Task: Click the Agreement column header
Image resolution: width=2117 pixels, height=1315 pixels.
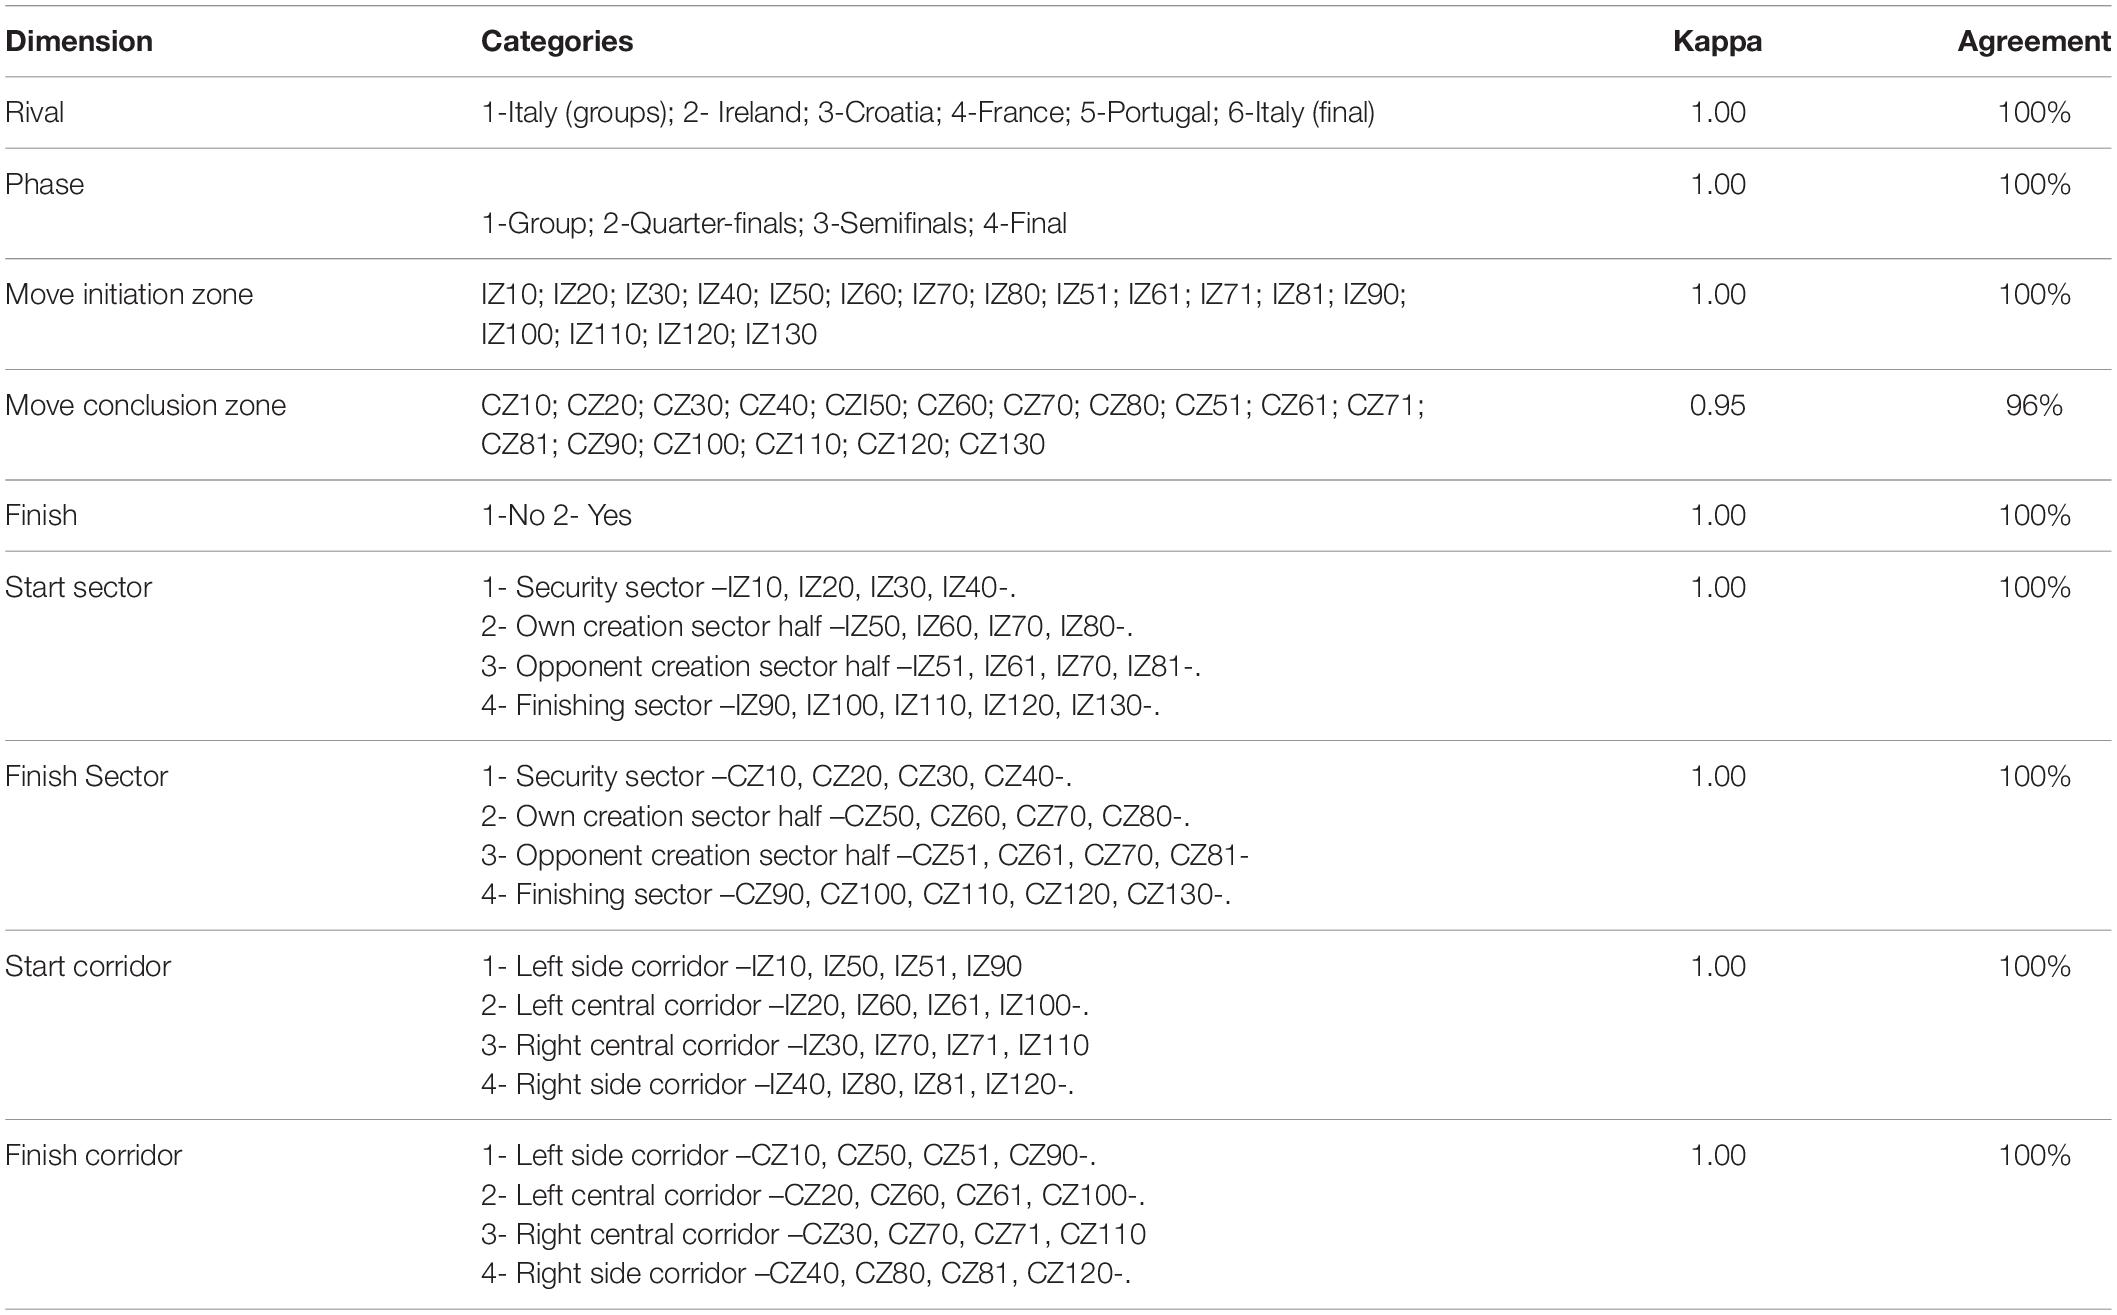Action: pyautogui.click(x=2034, y=41)
